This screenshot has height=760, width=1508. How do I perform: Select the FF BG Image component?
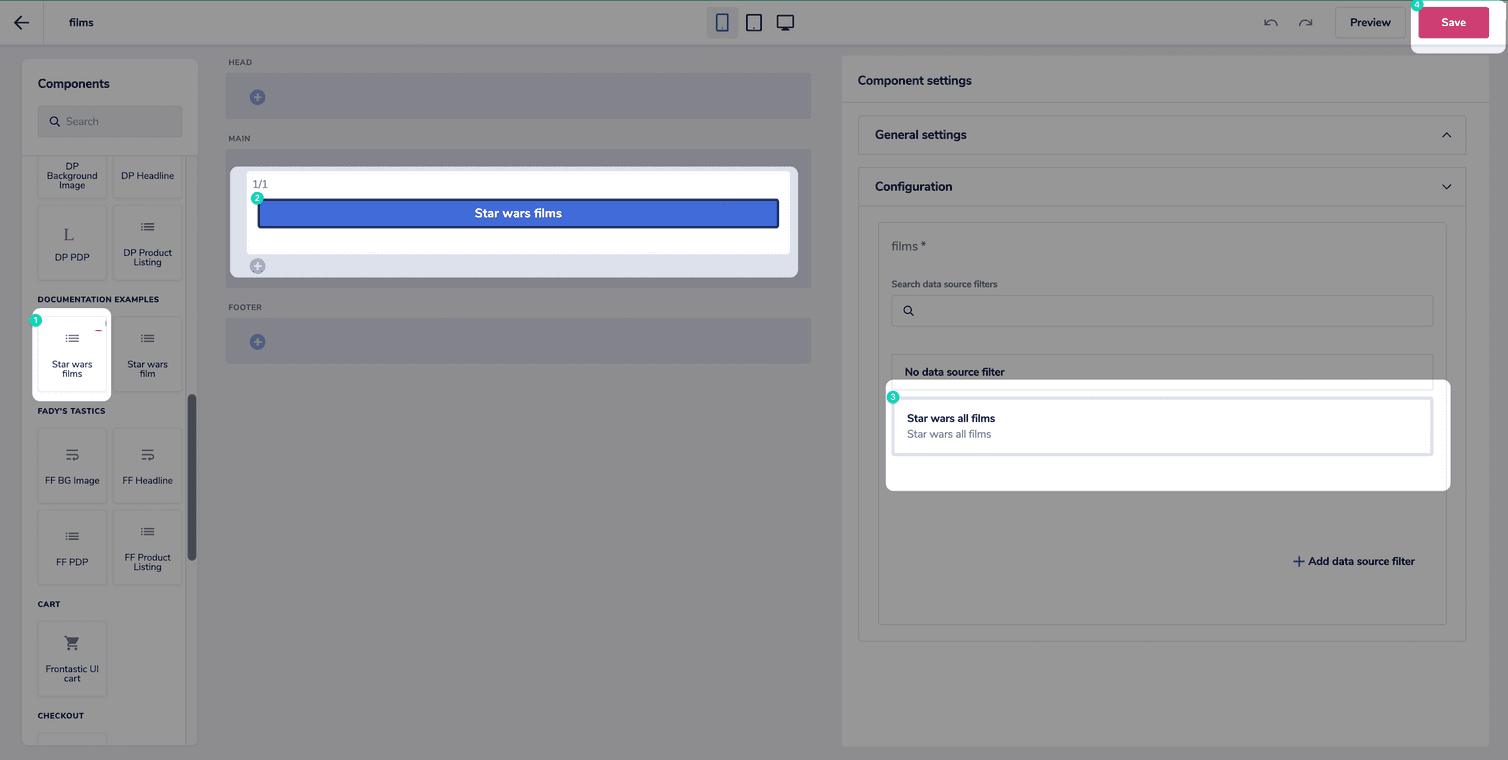pos(71,465)
